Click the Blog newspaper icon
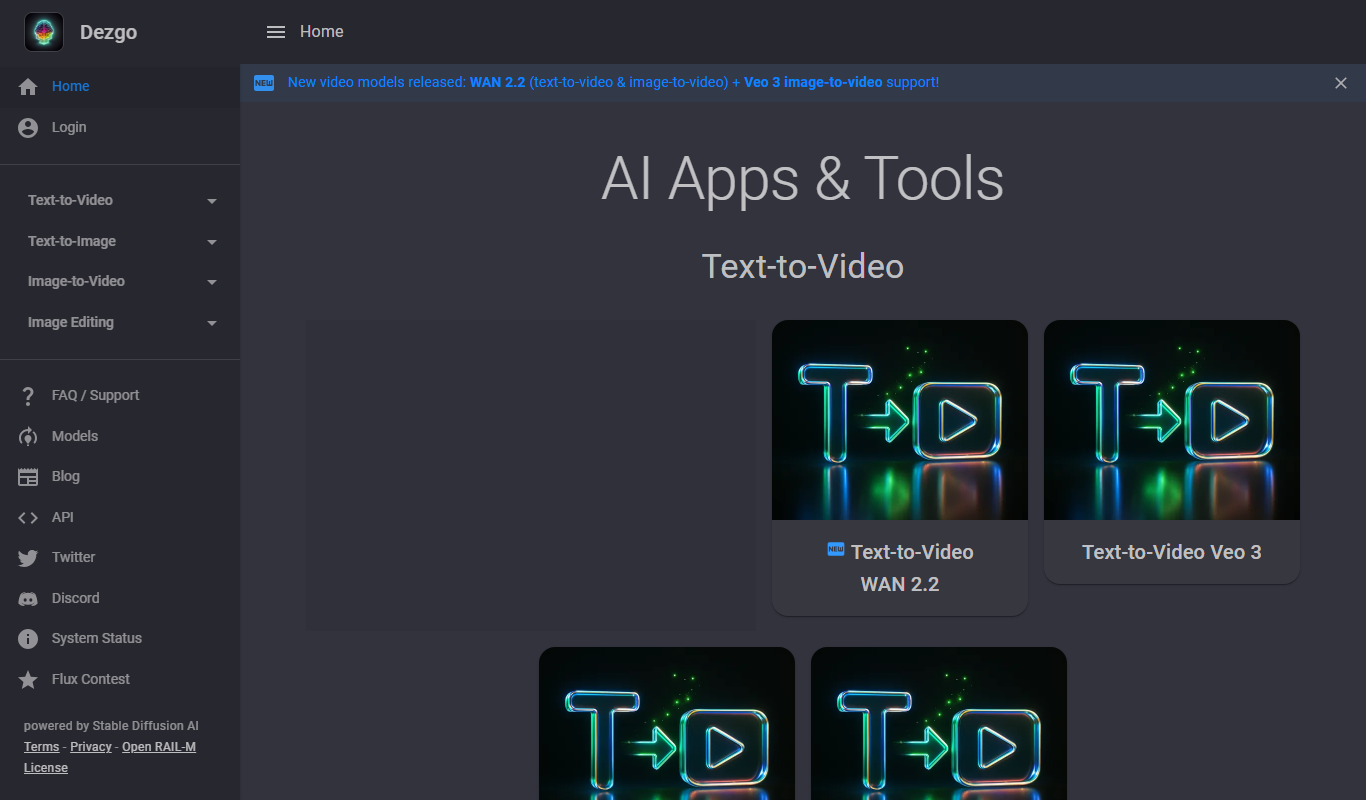 tap(28, 477)
